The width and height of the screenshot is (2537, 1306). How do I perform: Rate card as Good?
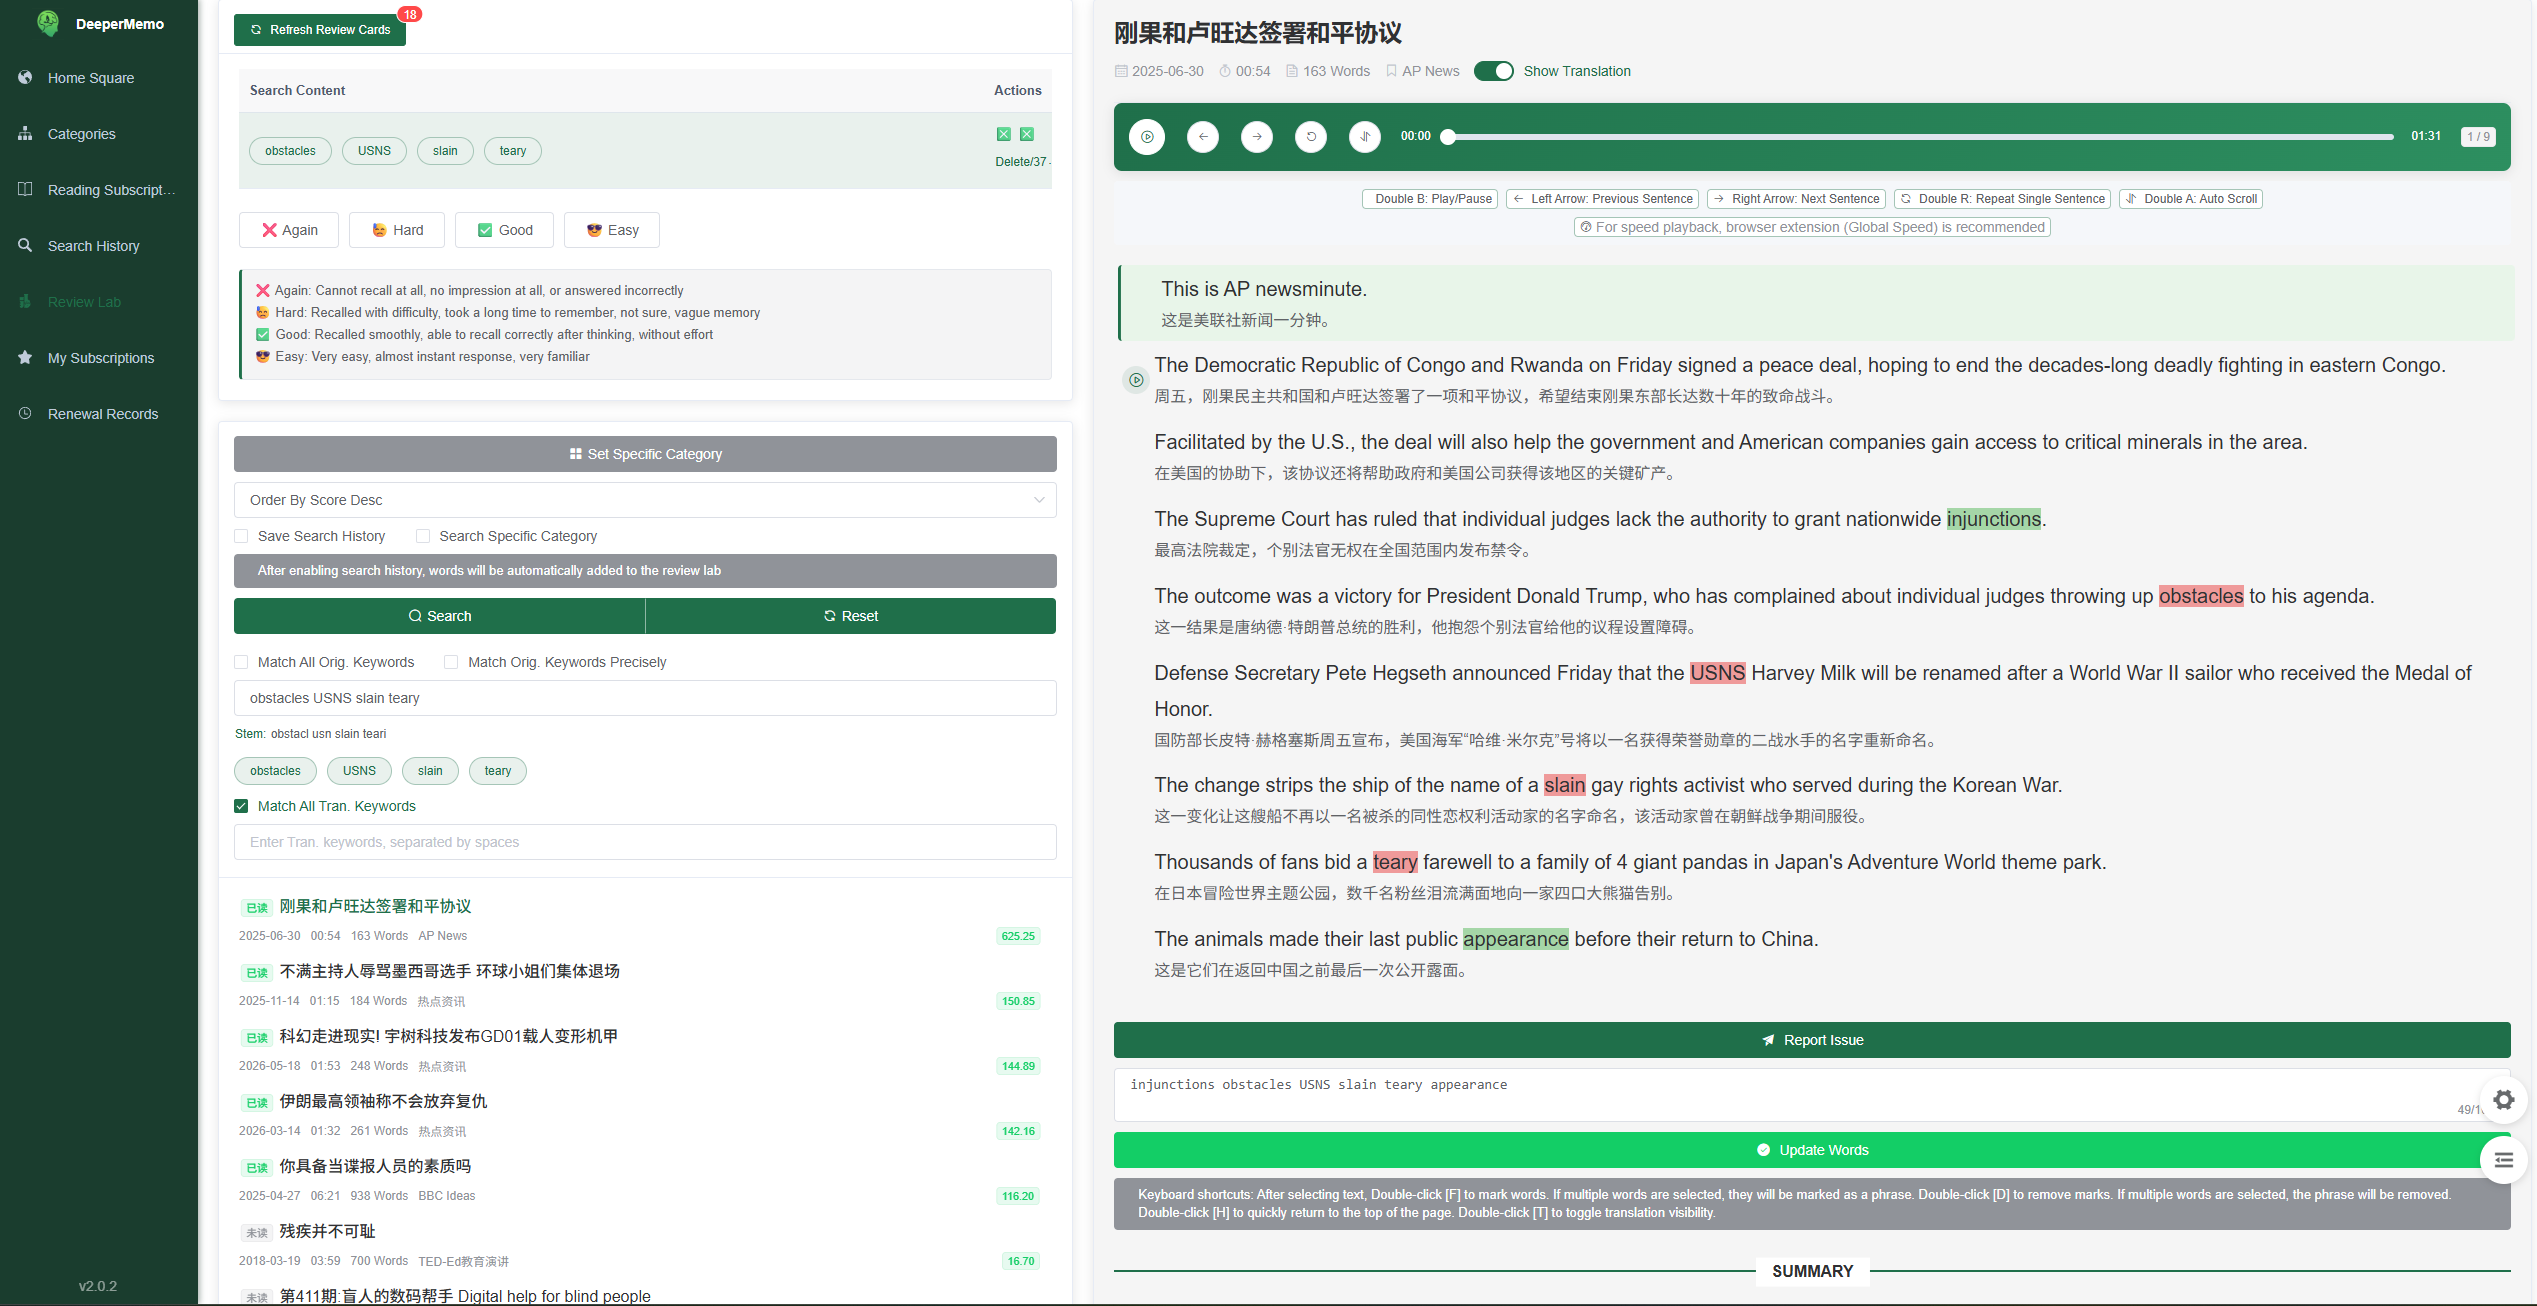tap(505, 230)
